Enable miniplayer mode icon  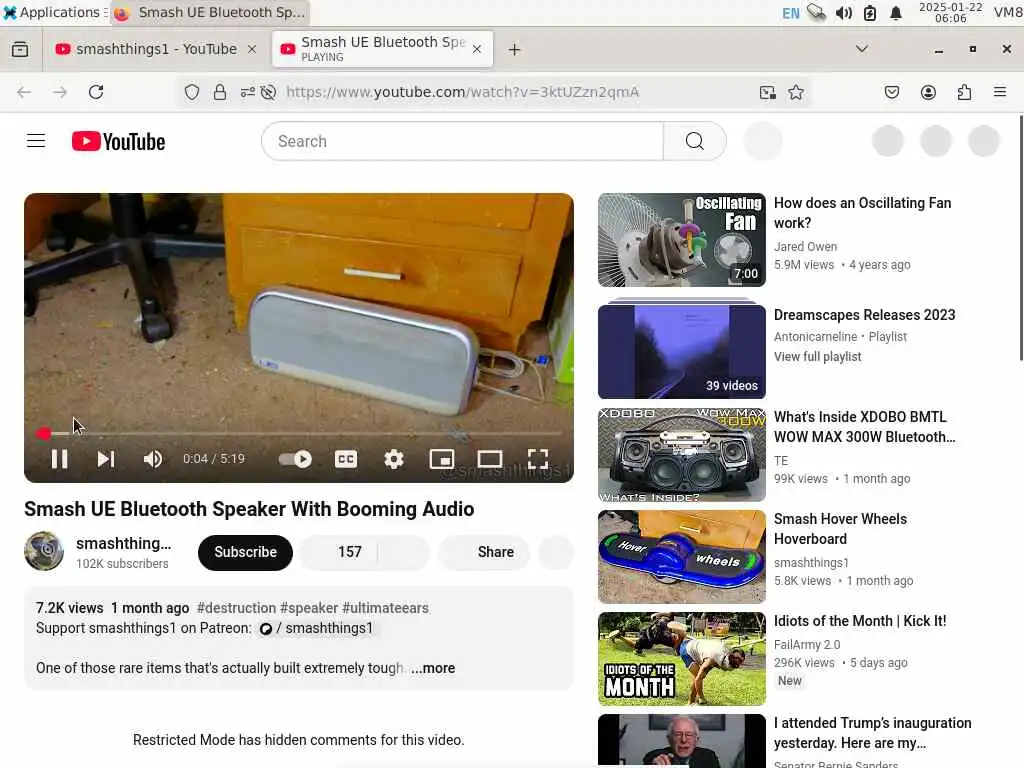tap(441, 459)
